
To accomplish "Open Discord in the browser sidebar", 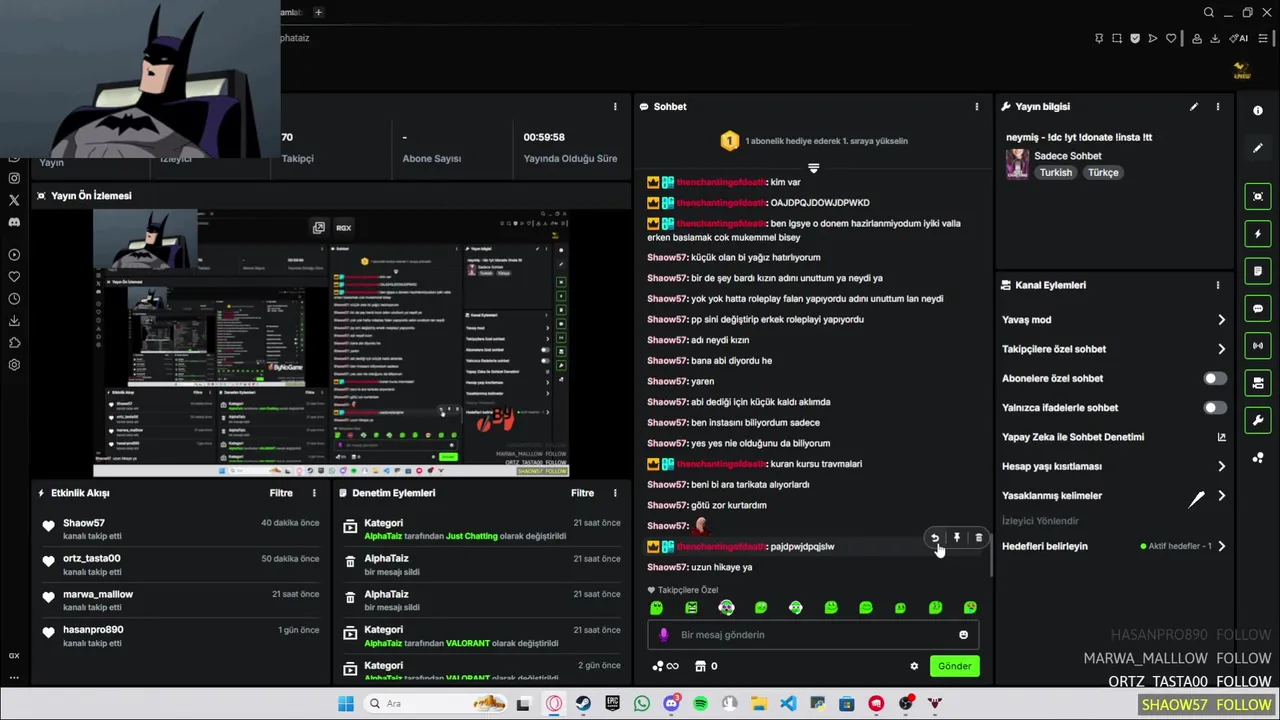I will click(14, 222).
